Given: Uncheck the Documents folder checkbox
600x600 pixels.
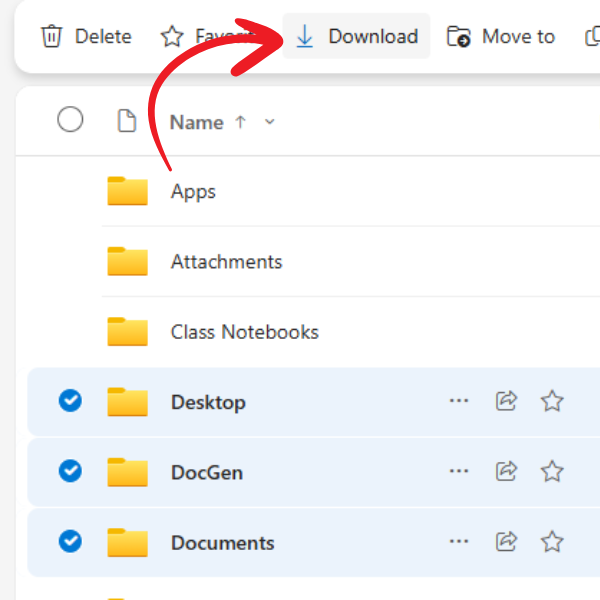Looking at the screenshot, I should [70, 542].
